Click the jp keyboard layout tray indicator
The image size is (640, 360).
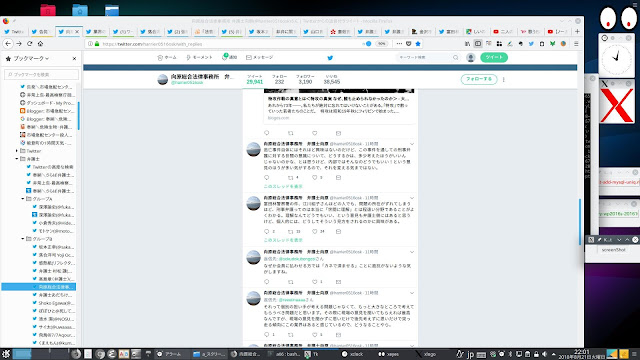point(470,354)
